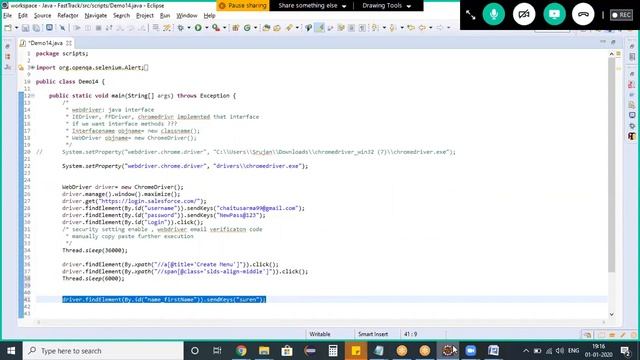Open the Edit menu
The width and height of the screenshot is (640, 360).
pyautogui.click(x=23, y=16)
